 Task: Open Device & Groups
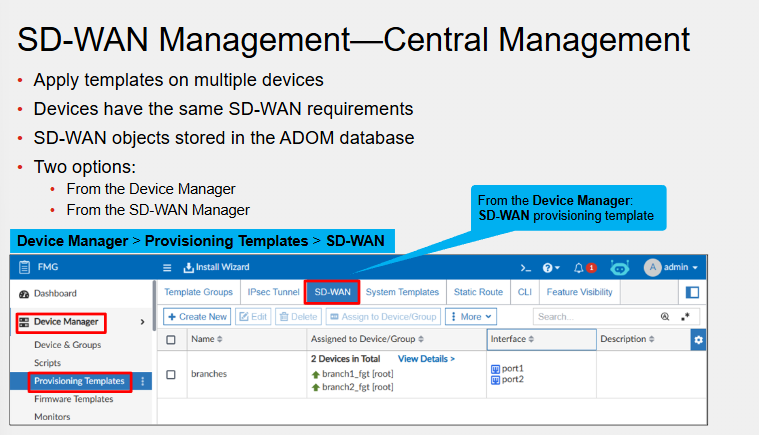click(68, 345)
